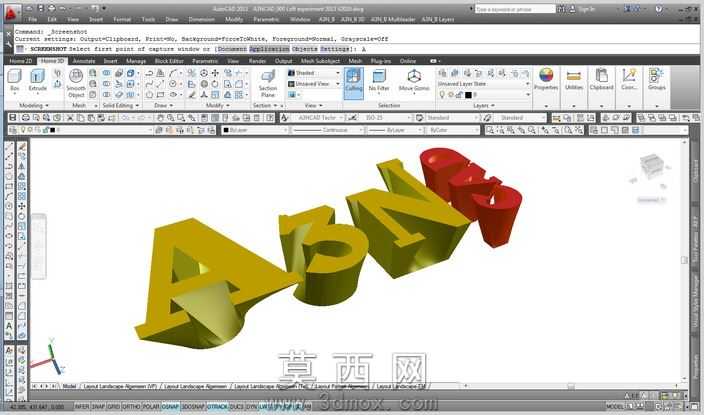This screenshot has height=415, width=704.
Task: Click the Move tool in left modify toolbar
Action: pos(22,206)
